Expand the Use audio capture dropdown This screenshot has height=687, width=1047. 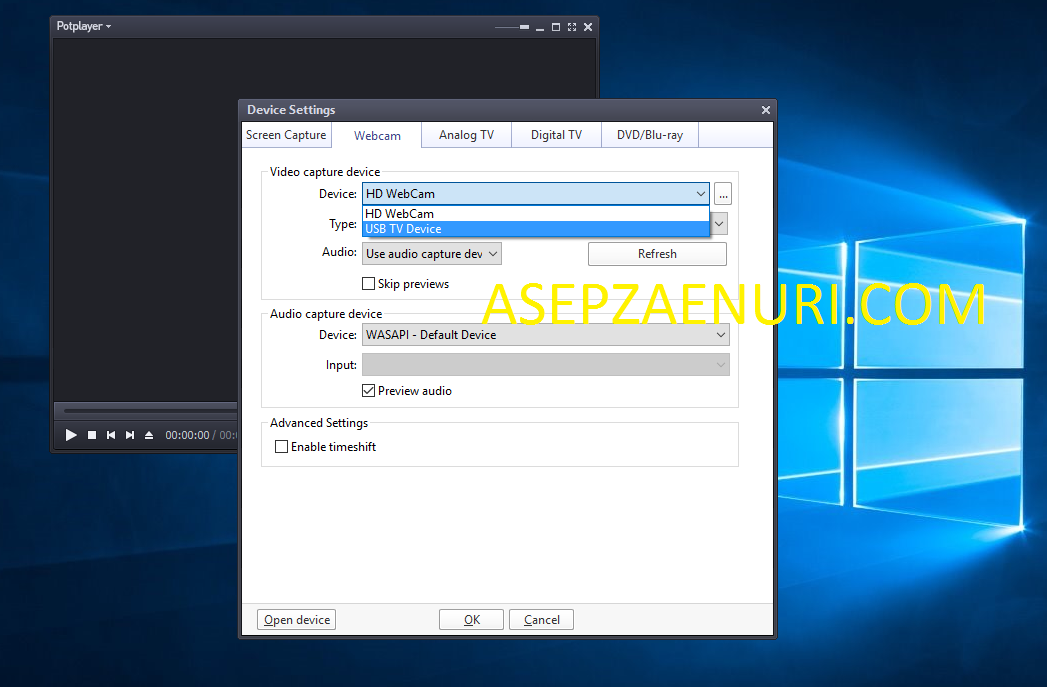[491, 253]
